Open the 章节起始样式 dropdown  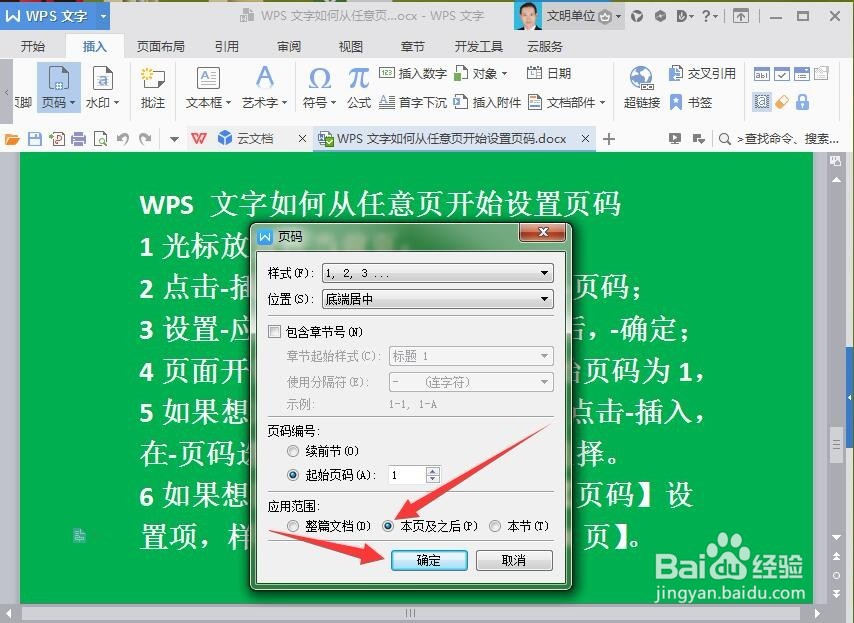point(471,356)
